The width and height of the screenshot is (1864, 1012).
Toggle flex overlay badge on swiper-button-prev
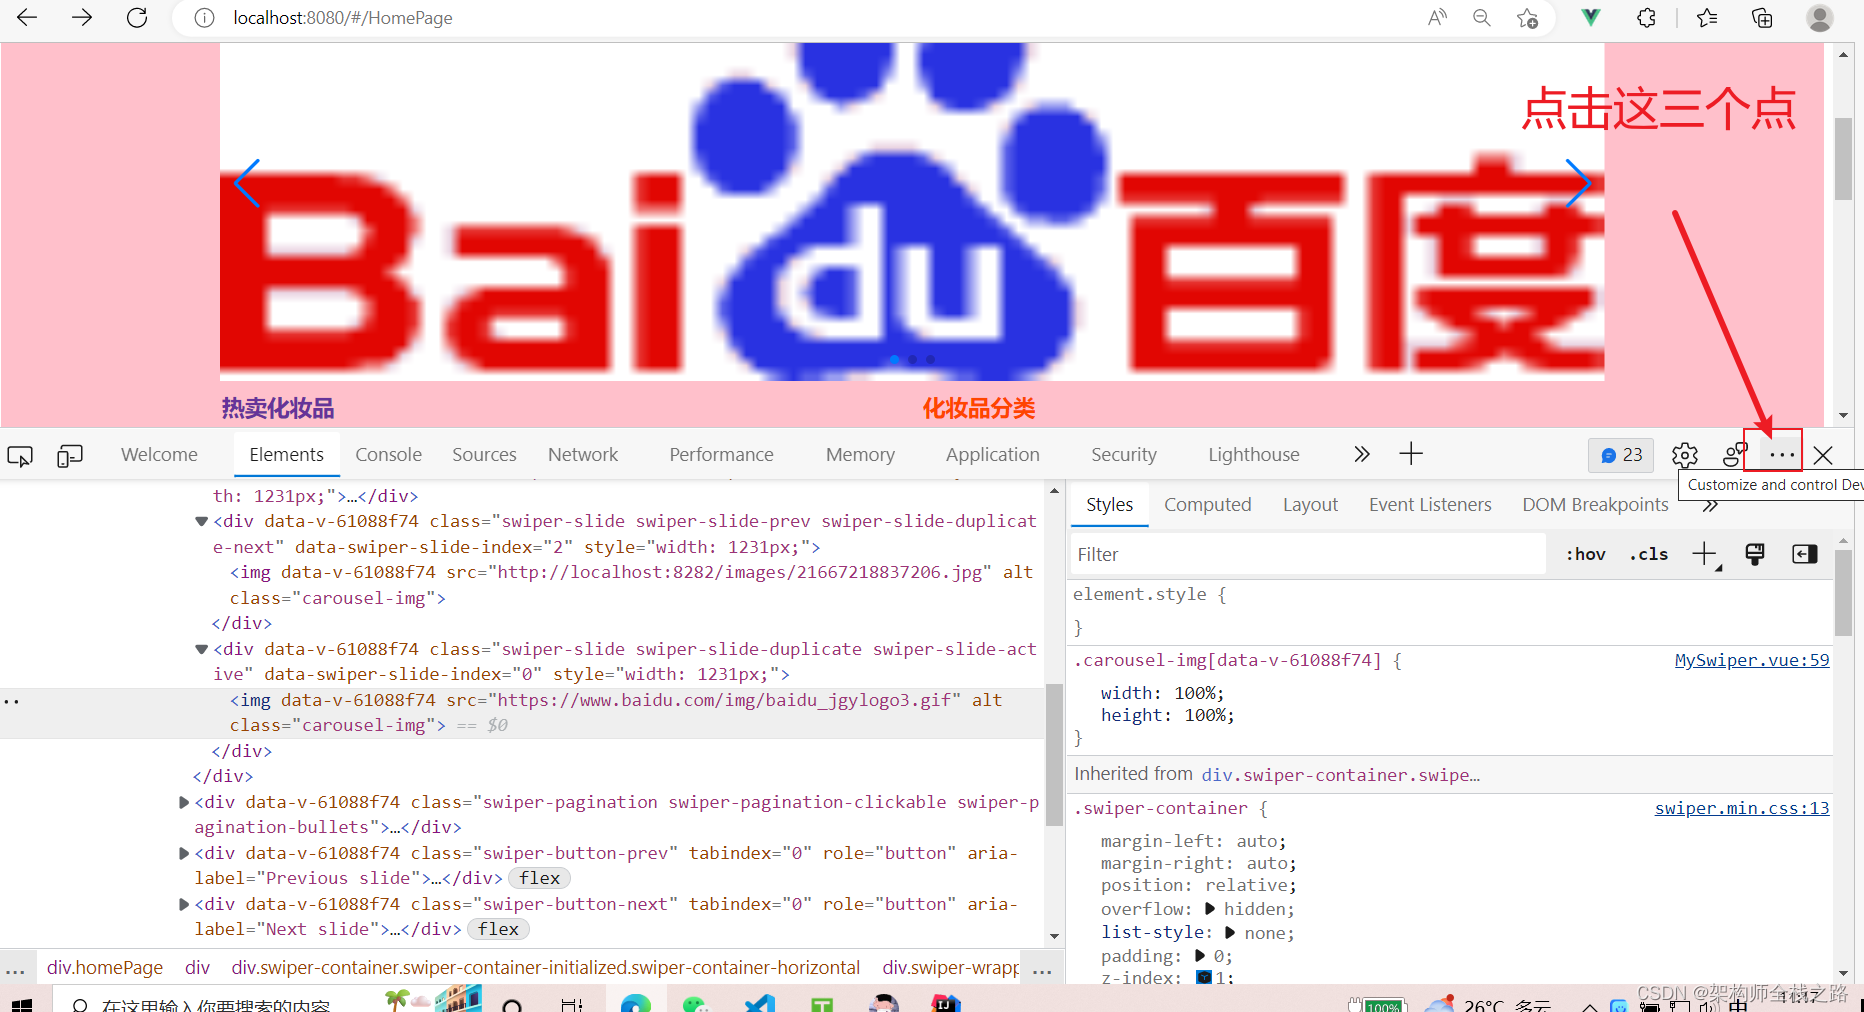[540, 878]
